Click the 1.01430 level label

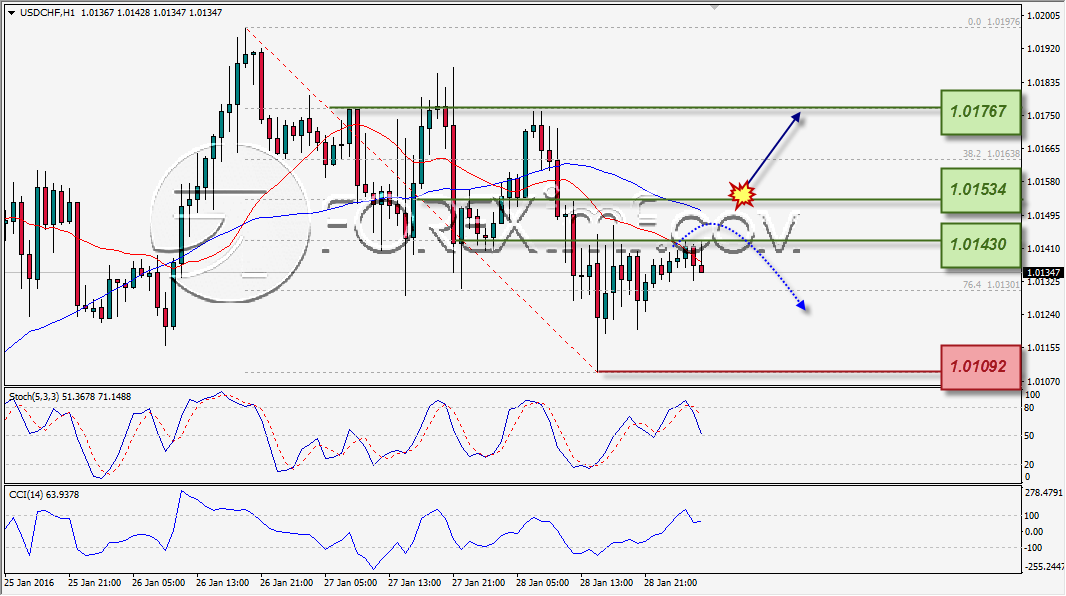(x=980, y=245)
